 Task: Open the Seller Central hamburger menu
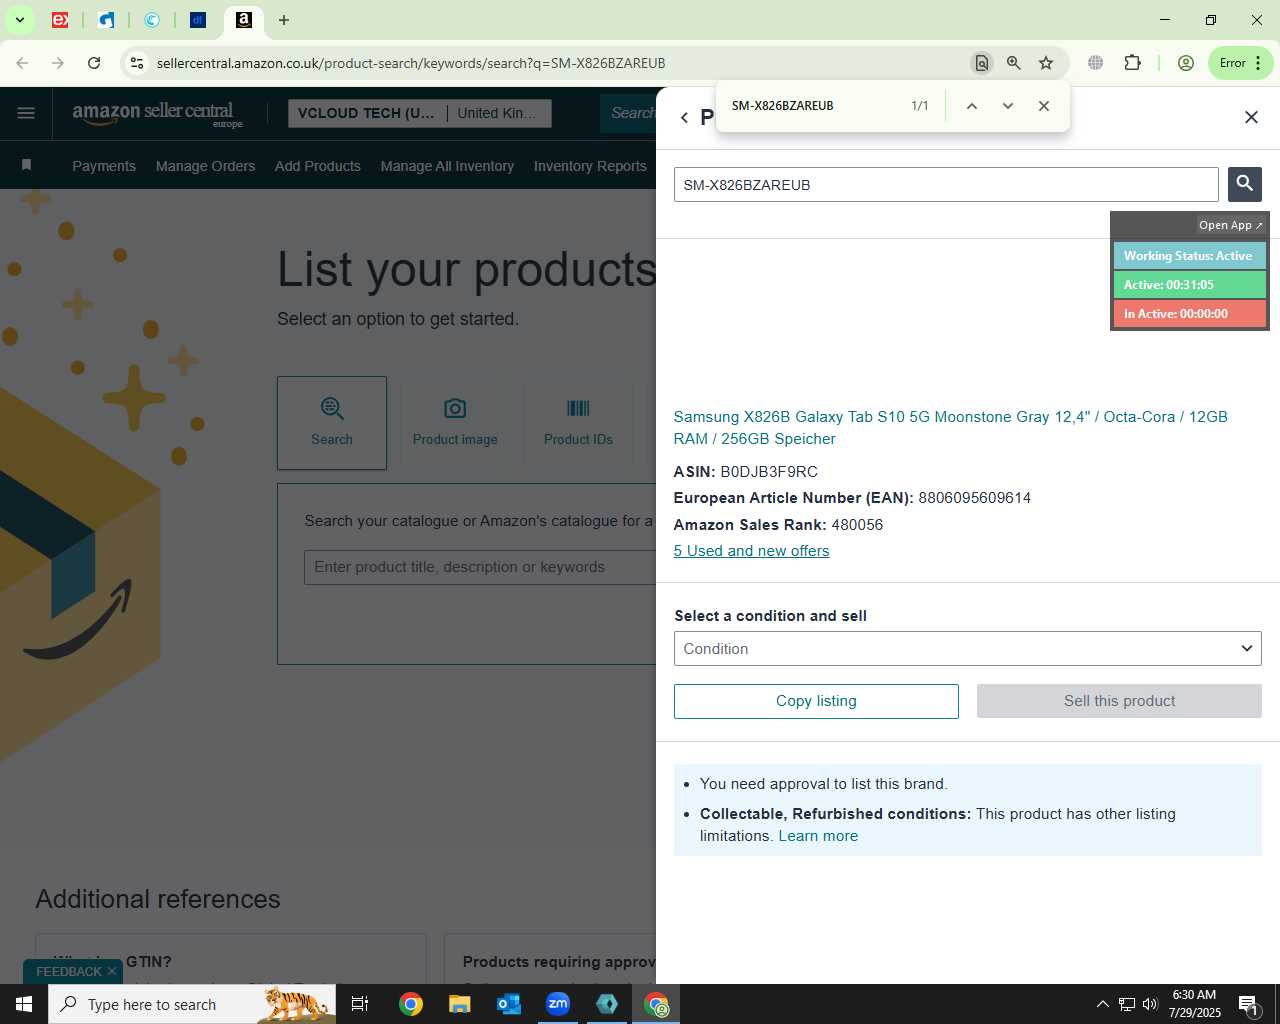[x=26, y=113]
